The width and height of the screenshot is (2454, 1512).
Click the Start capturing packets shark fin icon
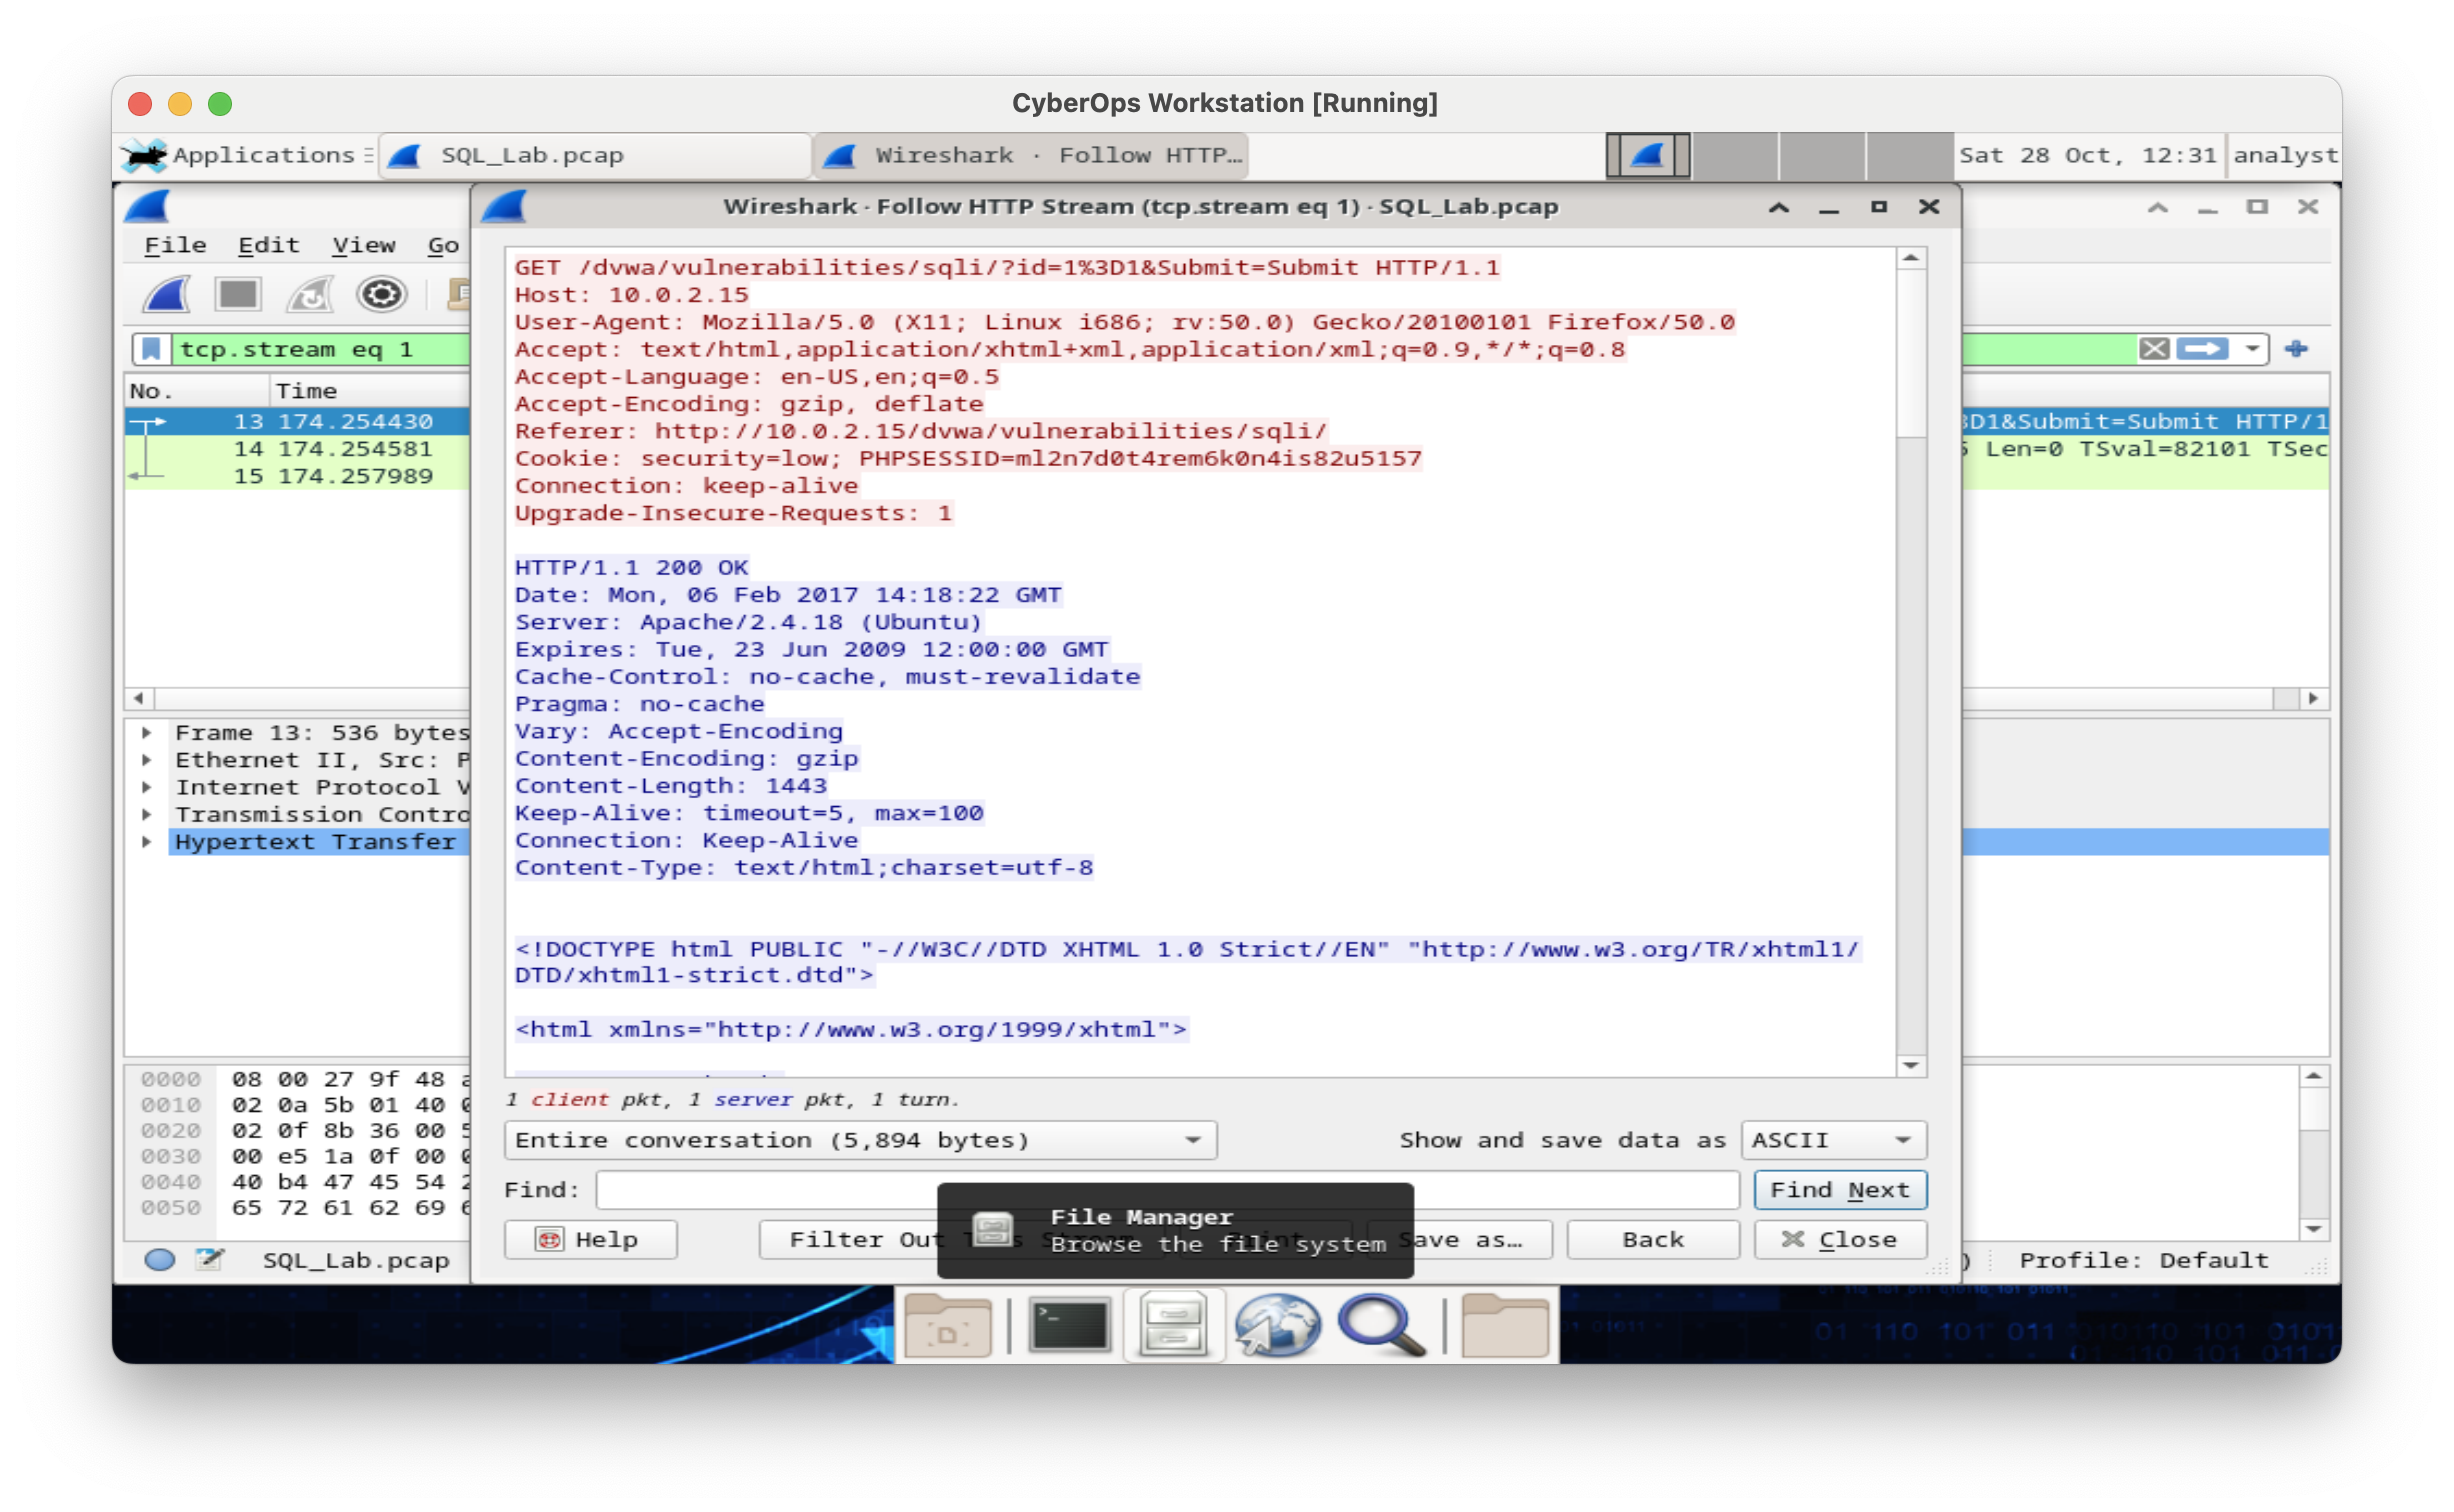166,294
